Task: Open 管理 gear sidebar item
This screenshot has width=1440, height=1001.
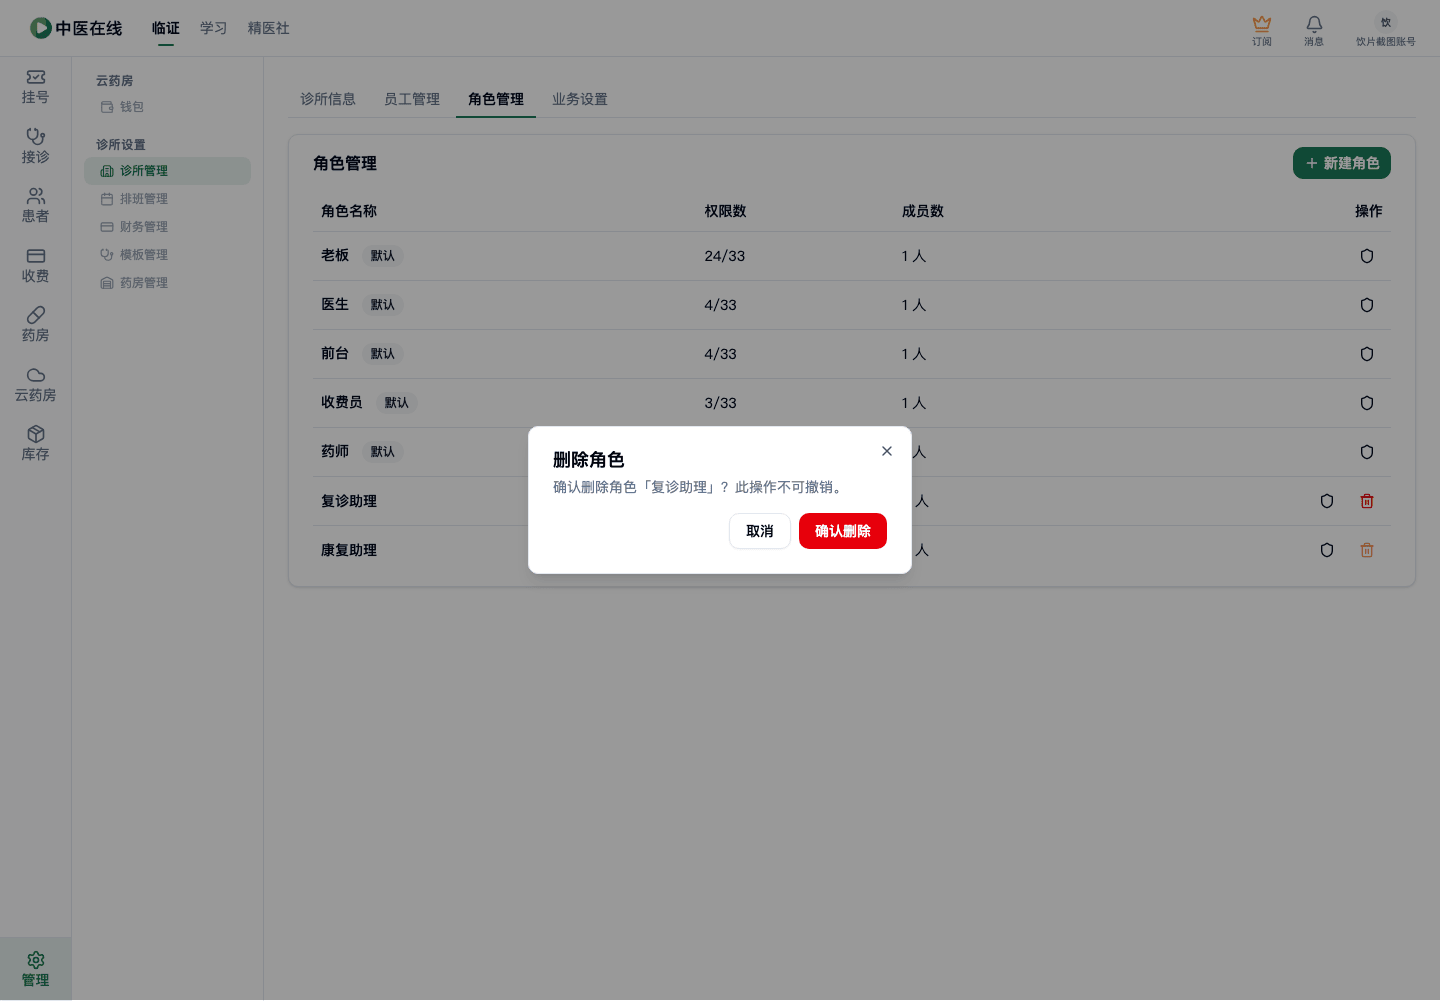Action: [36, 969]
